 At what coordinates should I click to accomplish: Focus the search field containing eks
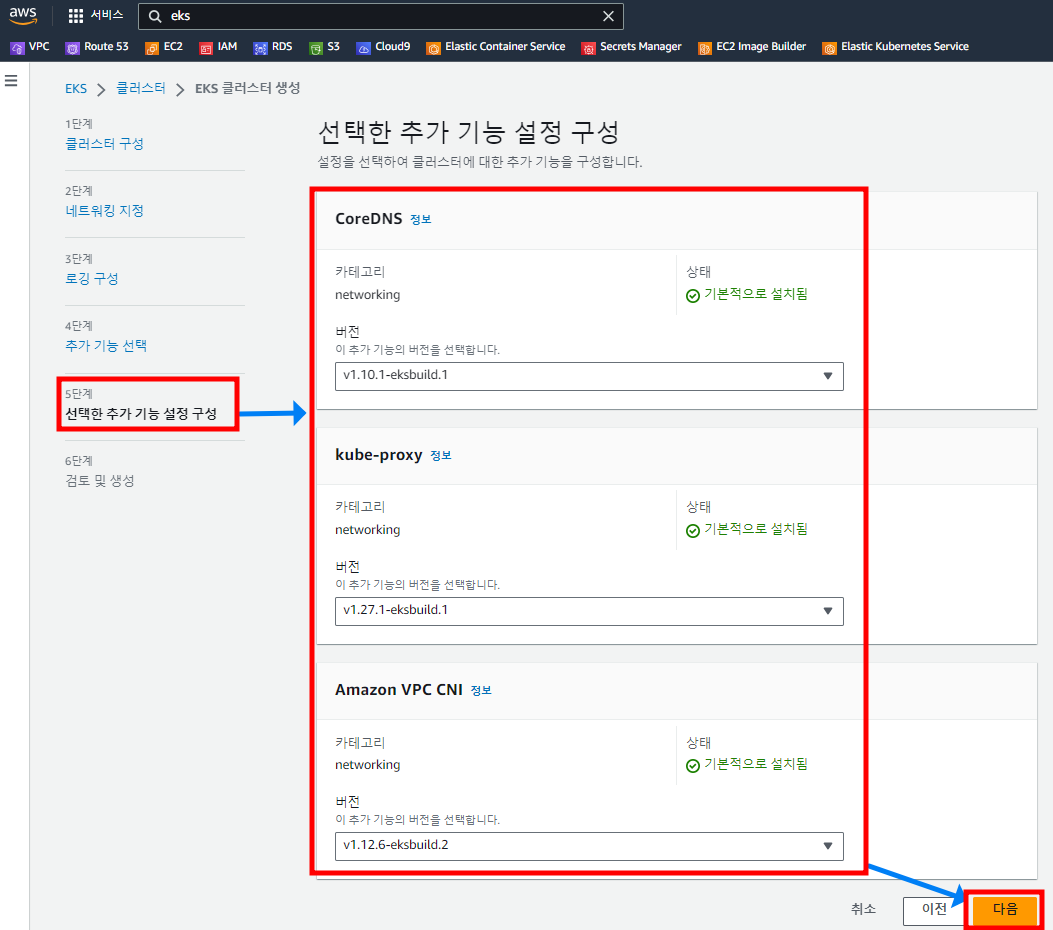coord(381,16)
